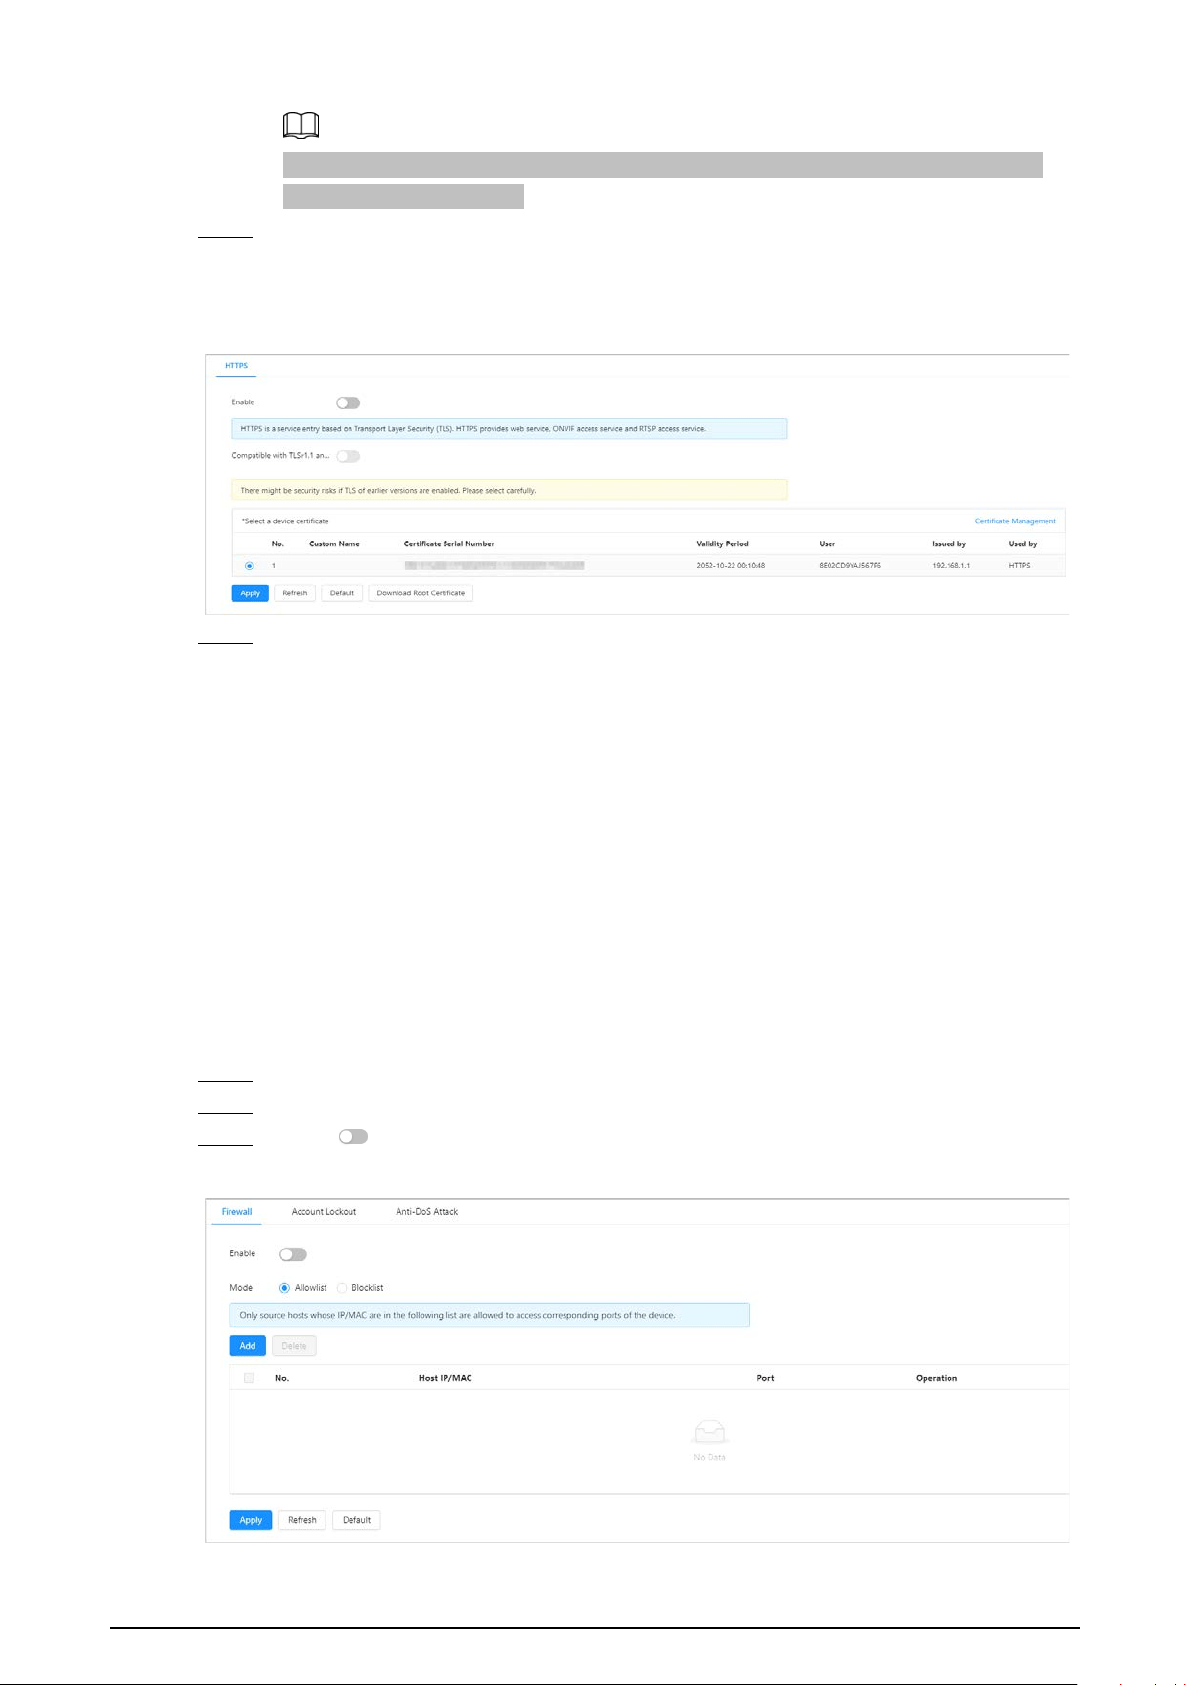Select certificate No. 1 radio button
The width and height of the screenshot is (1192, 1685).
pos(249,566)
